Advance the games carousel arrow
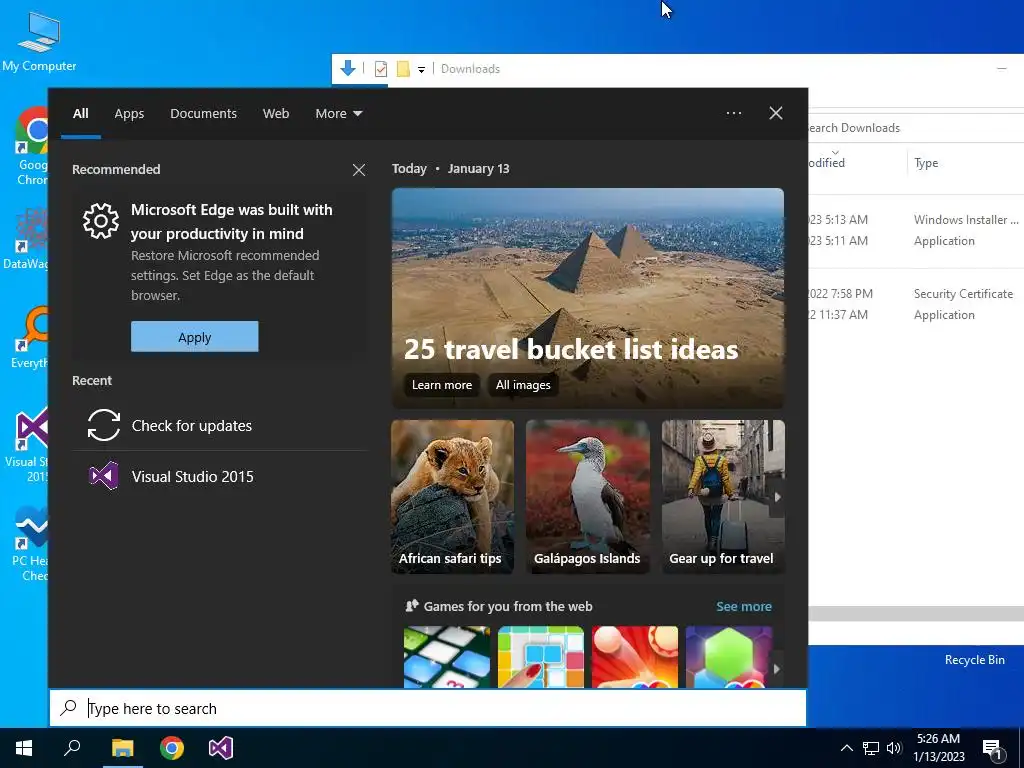1024x768 pixels. click(x=776, y=669)
